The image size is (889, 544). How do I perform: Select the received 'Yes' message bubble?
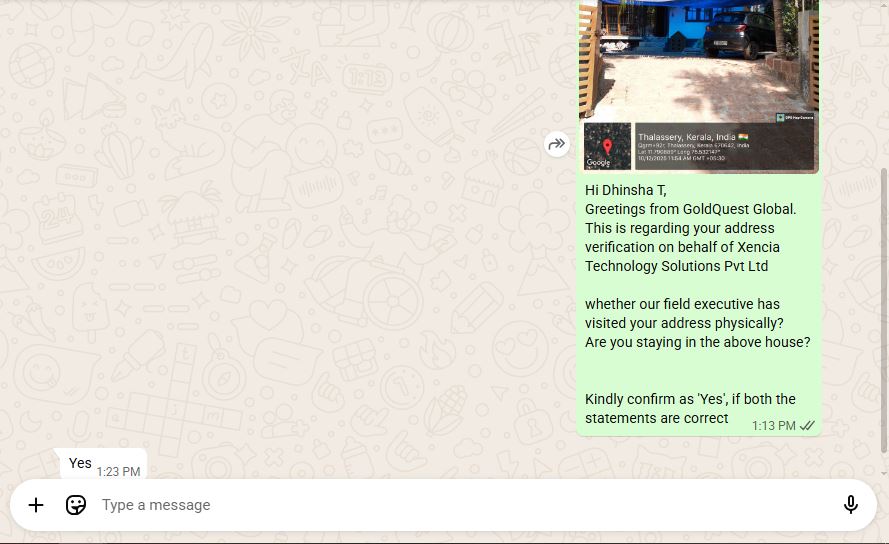[80, 464]
